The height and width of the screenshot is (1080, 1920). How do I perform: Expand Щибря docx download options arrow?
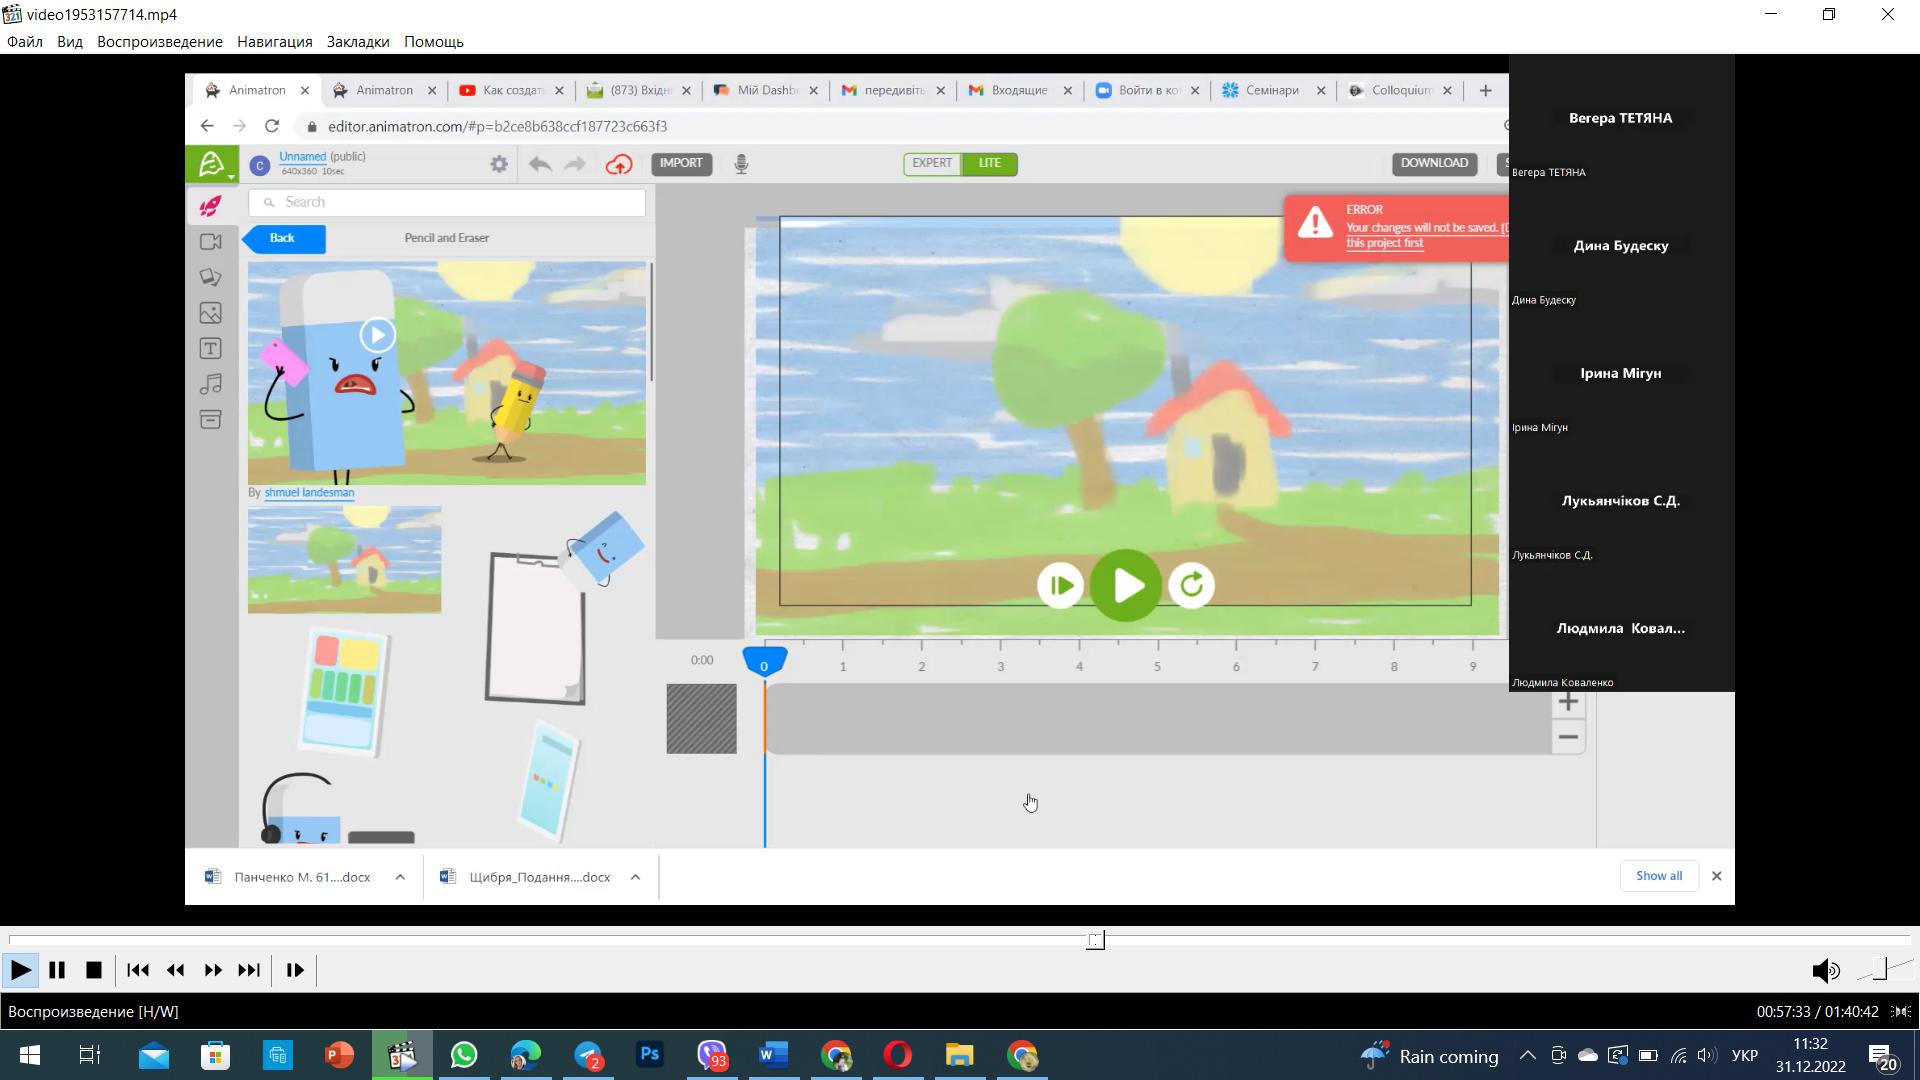[635, 877]
